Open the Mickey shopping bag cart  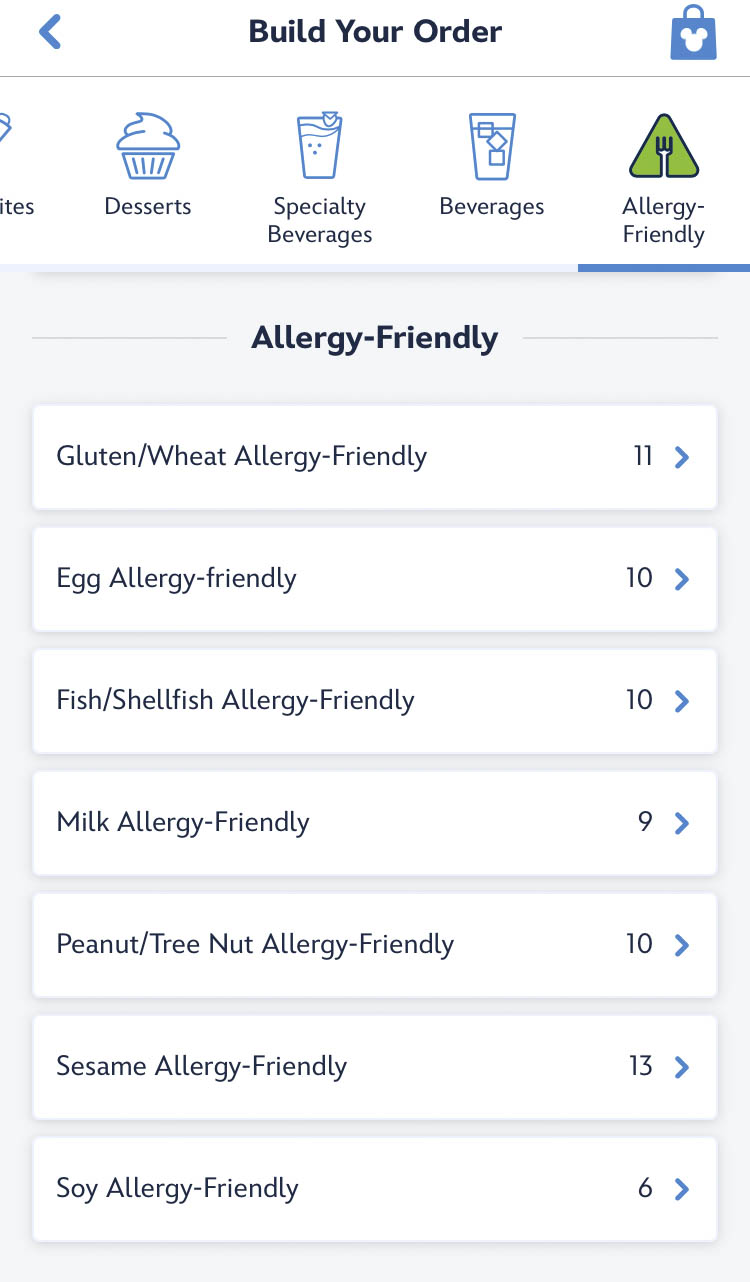click(693, 34)
